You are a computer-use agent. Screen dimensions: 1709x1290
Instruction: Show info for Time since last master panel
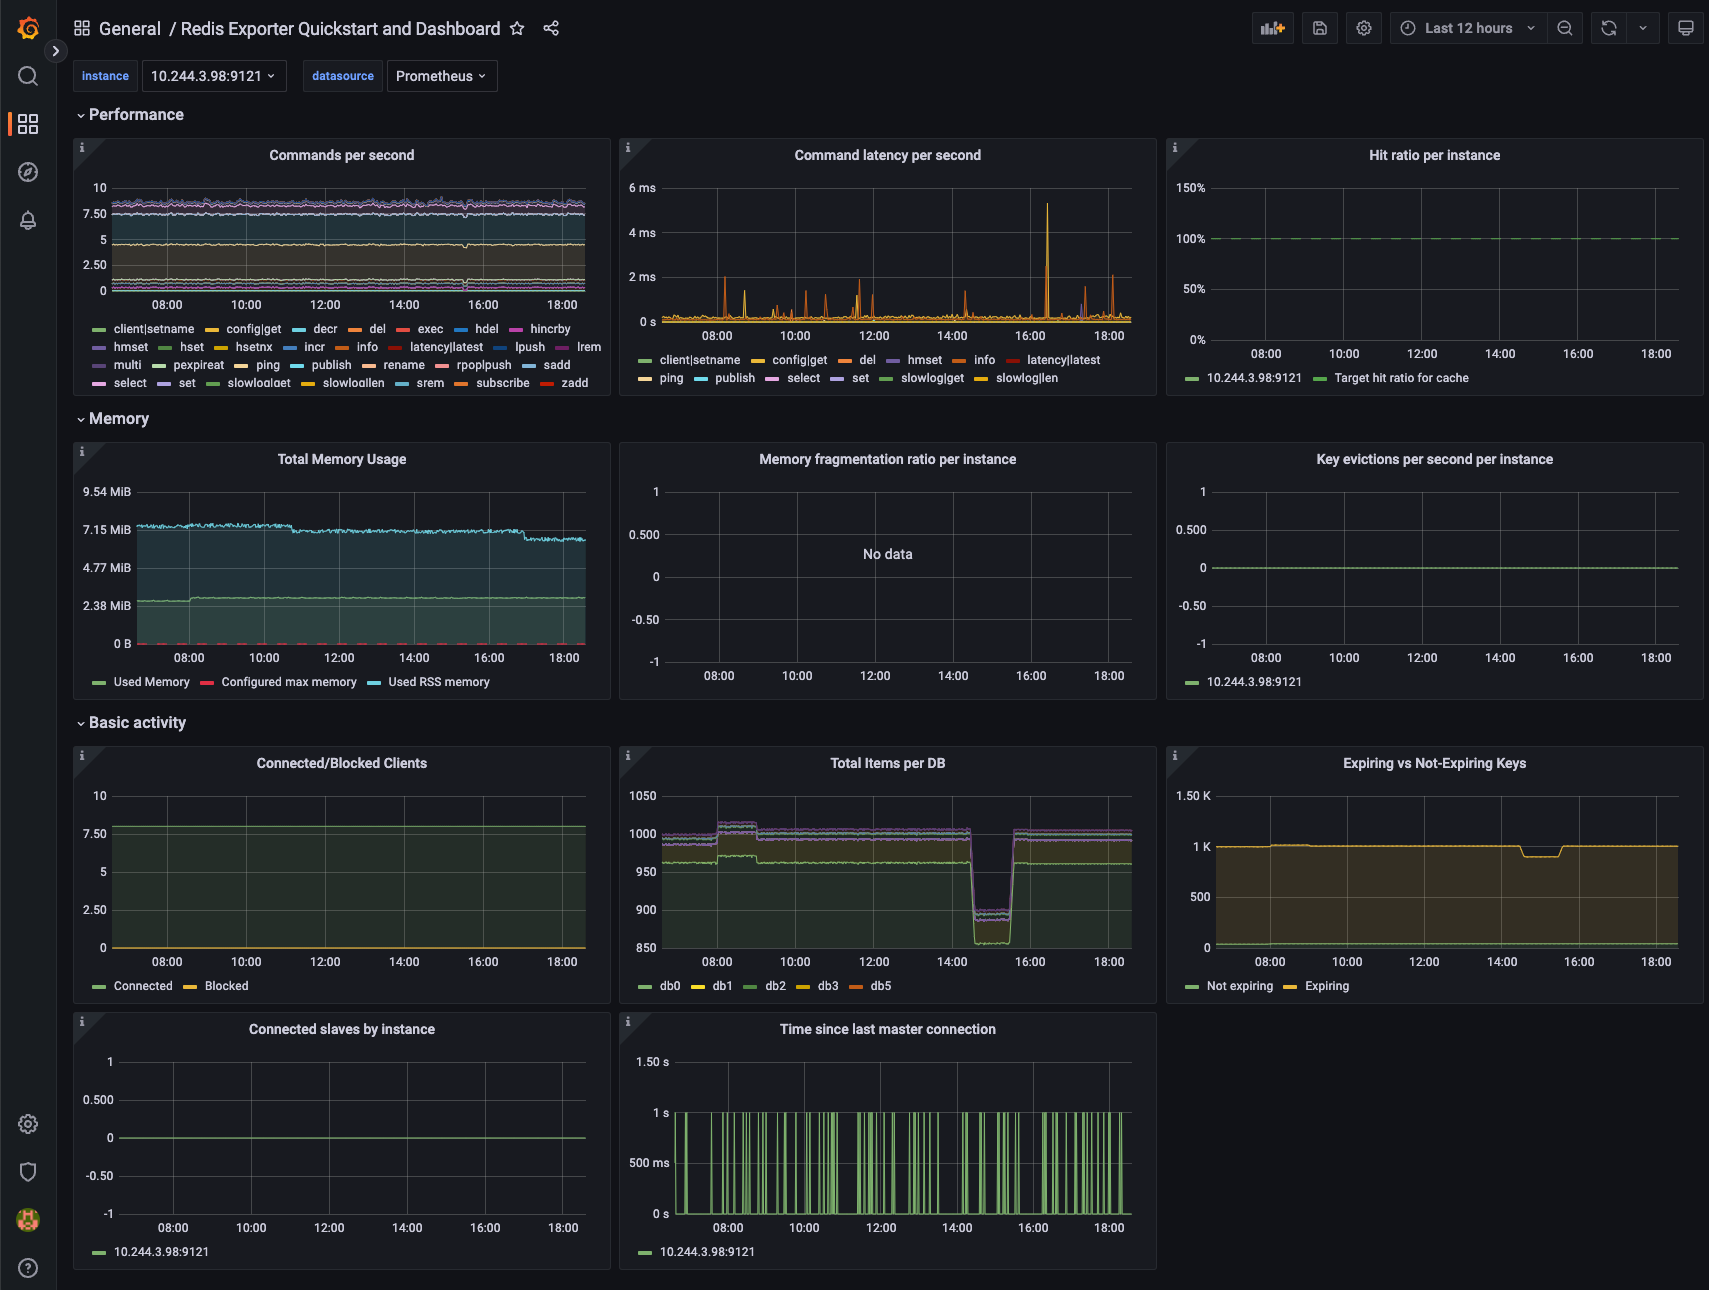pos(628,1022)
